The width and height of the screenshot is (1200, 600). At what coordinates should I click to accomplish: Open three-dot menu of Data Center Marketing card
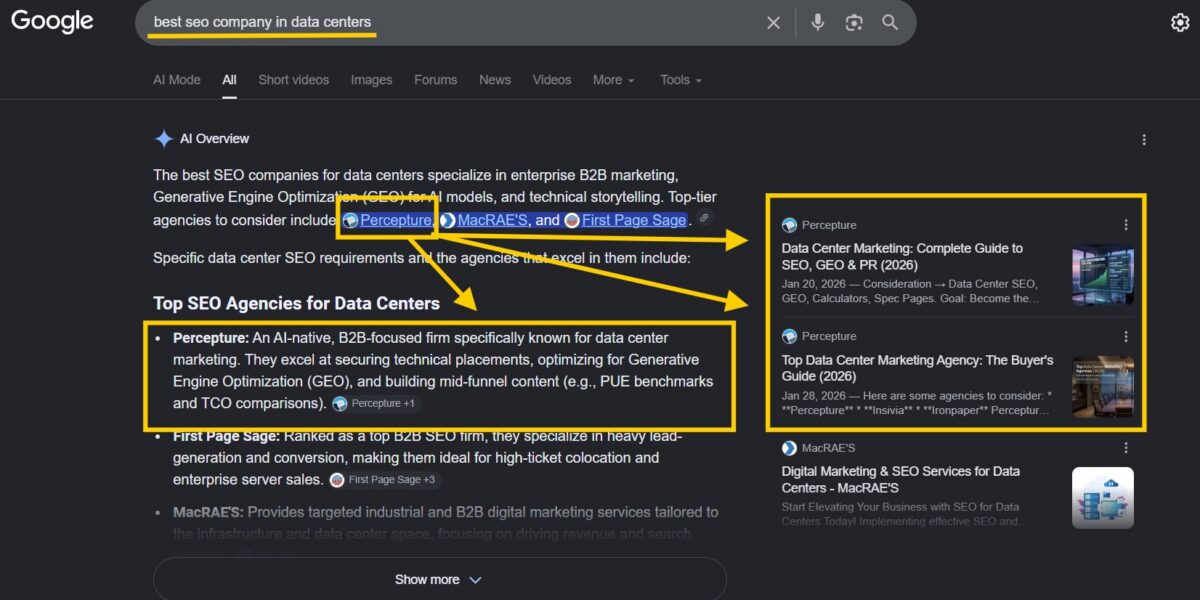click(1126, 225)
